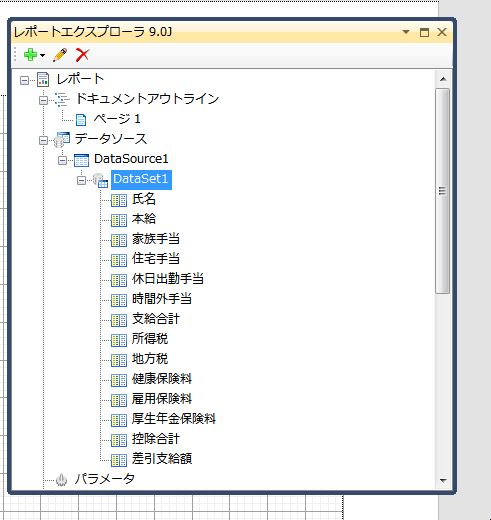
Task: Collapse the DataSource1 node
Action: click(62, 160)
